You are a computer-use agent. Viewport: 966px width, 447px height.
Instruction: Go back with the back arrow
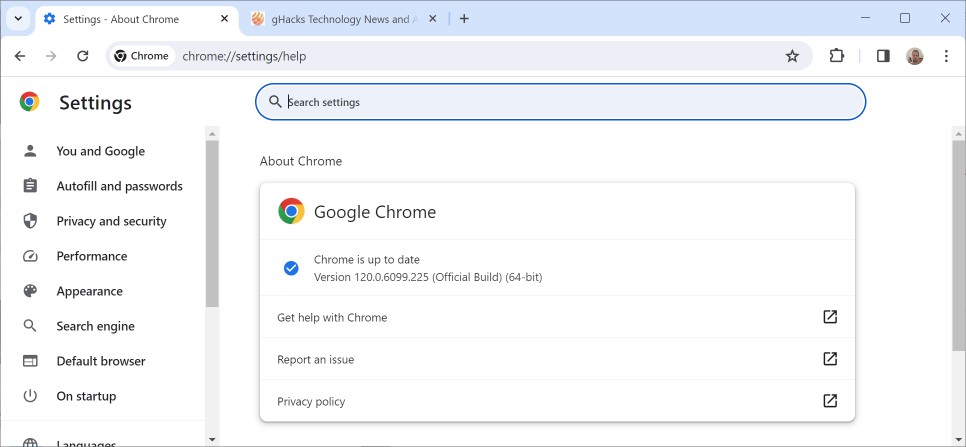tap(20, 56)
